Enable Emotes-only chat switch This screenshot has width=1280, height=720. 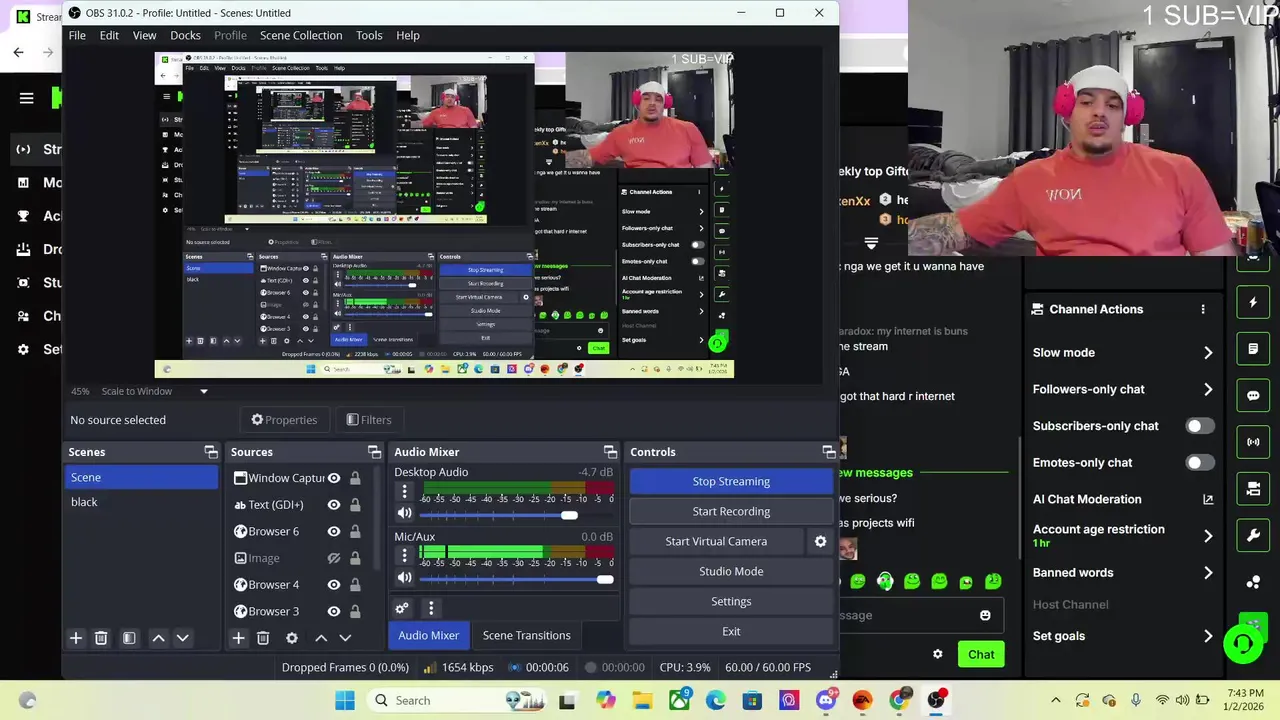(x=1199, y=462)
